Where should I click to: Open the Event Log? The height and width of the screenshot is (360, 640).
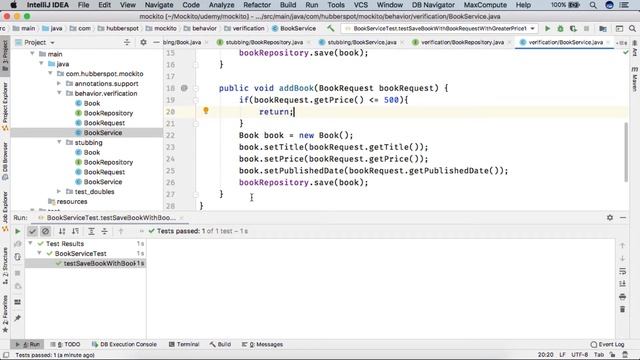(607, 344)
